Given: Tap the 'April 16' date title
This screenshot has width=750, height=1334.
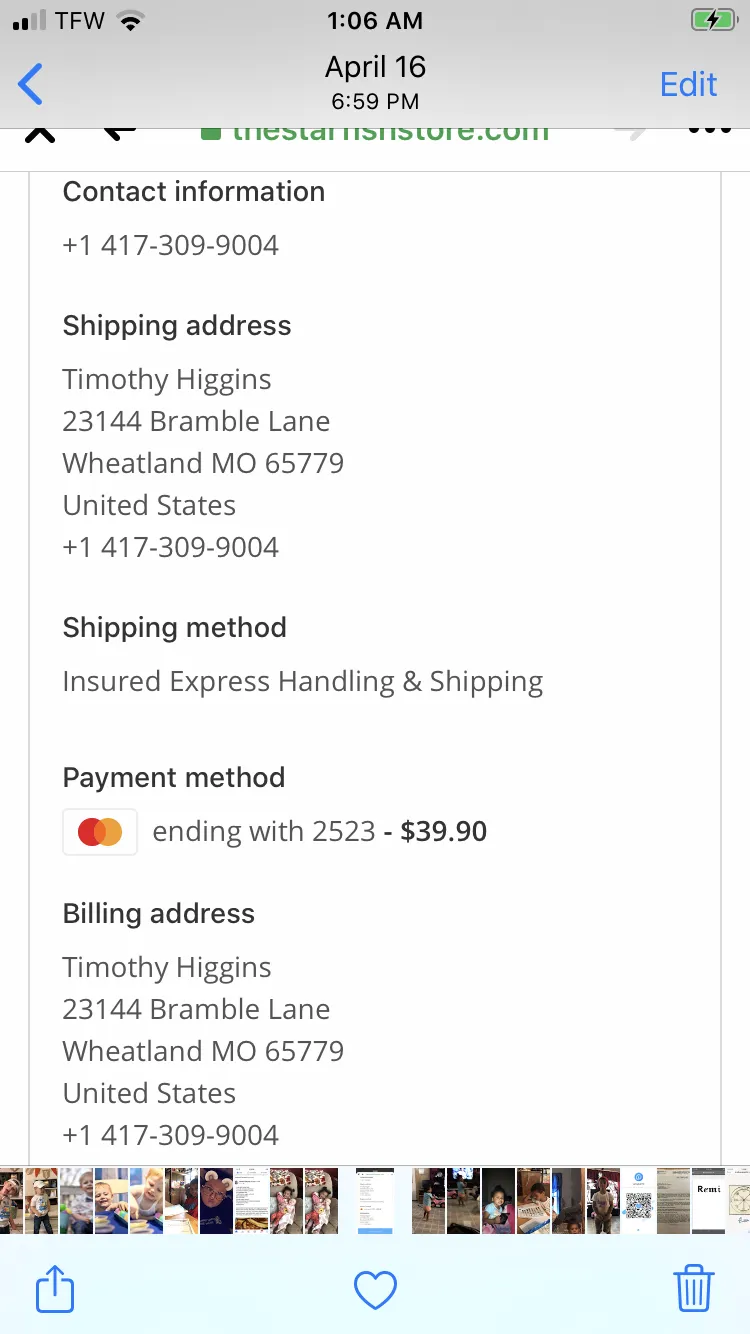Looking at the screenshot, I should [375, 67].
